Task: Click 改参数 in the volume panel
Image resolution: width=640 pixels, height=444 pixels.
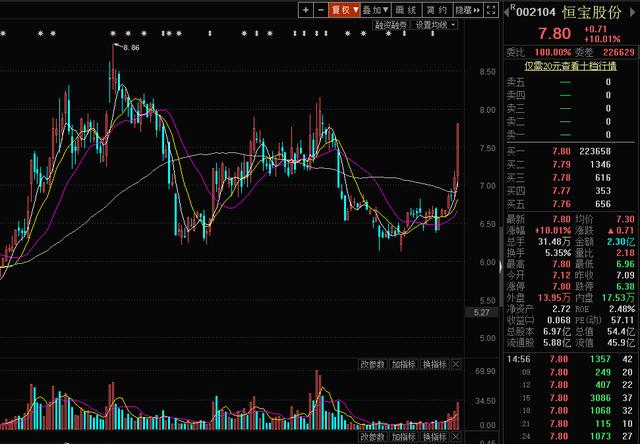Action: tap(373, 364)
